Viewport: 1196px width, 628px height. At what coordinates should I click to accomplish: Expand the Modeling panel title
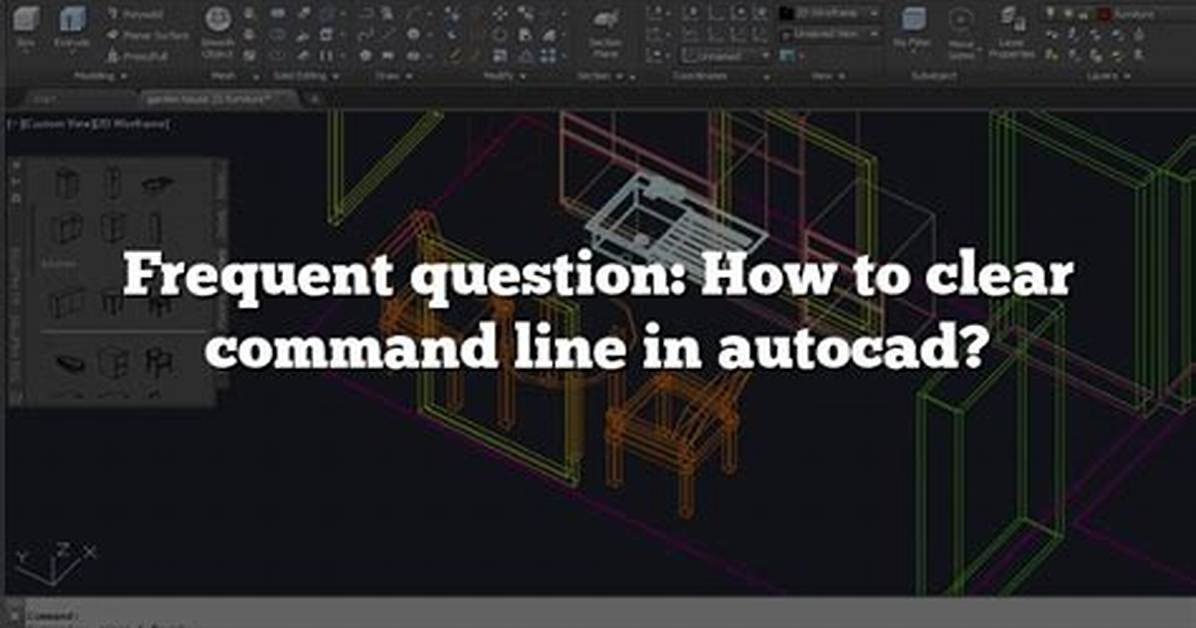100,76
